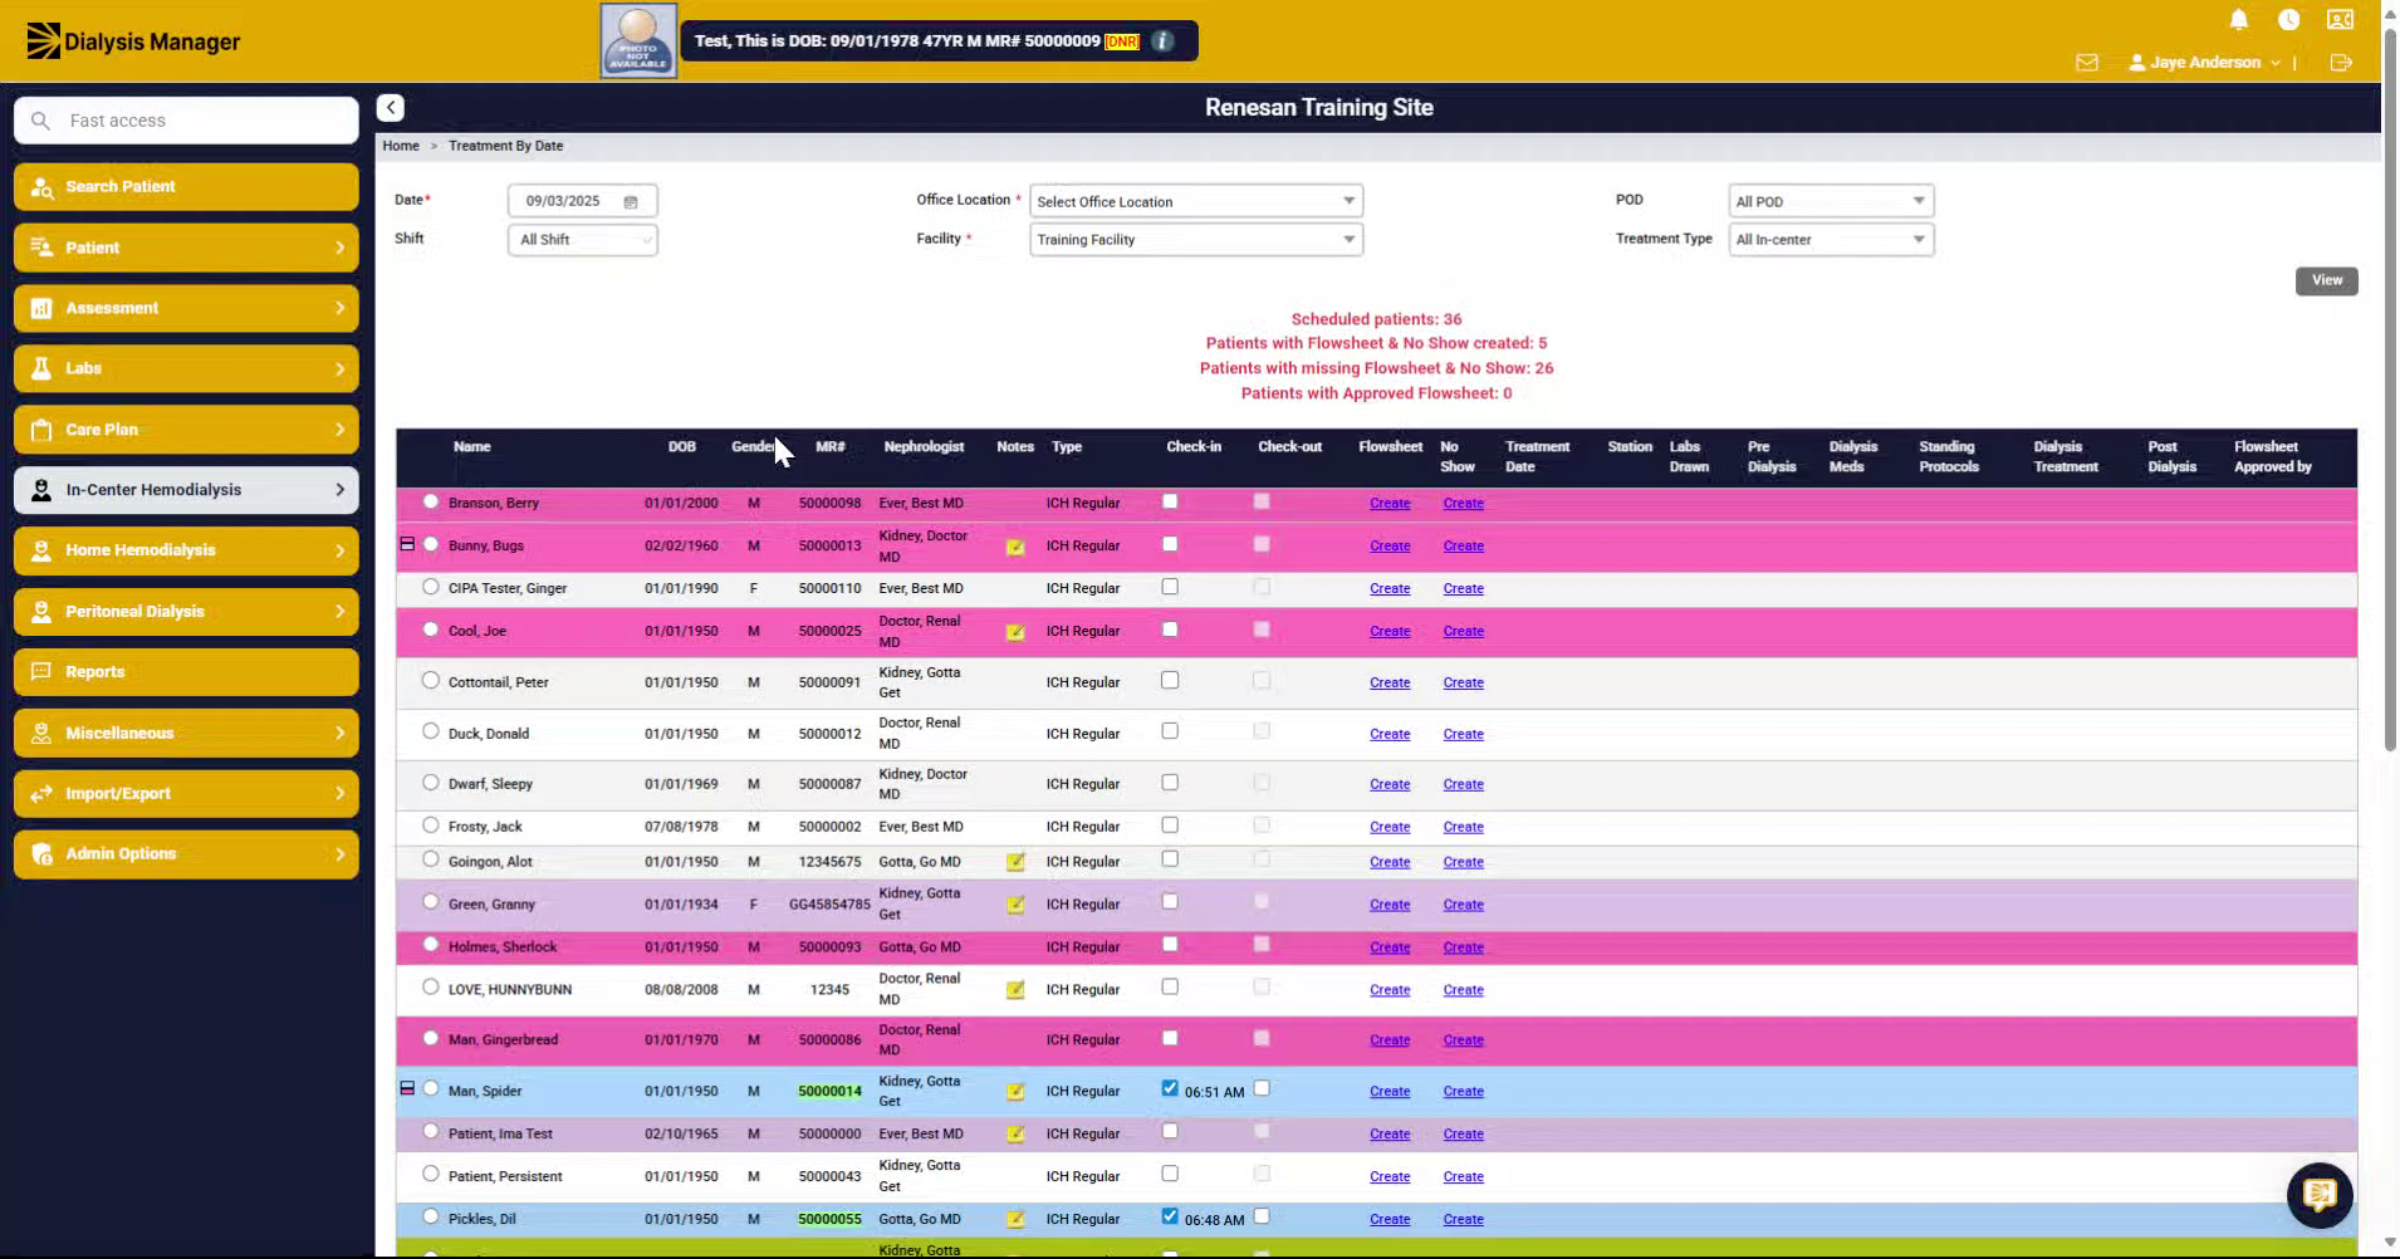Create No Show for Holmes, Sherlock
Image resolution: width=2400 pixels, height=1259 pixels.
pyautogui.click(x=1462, y=947)
